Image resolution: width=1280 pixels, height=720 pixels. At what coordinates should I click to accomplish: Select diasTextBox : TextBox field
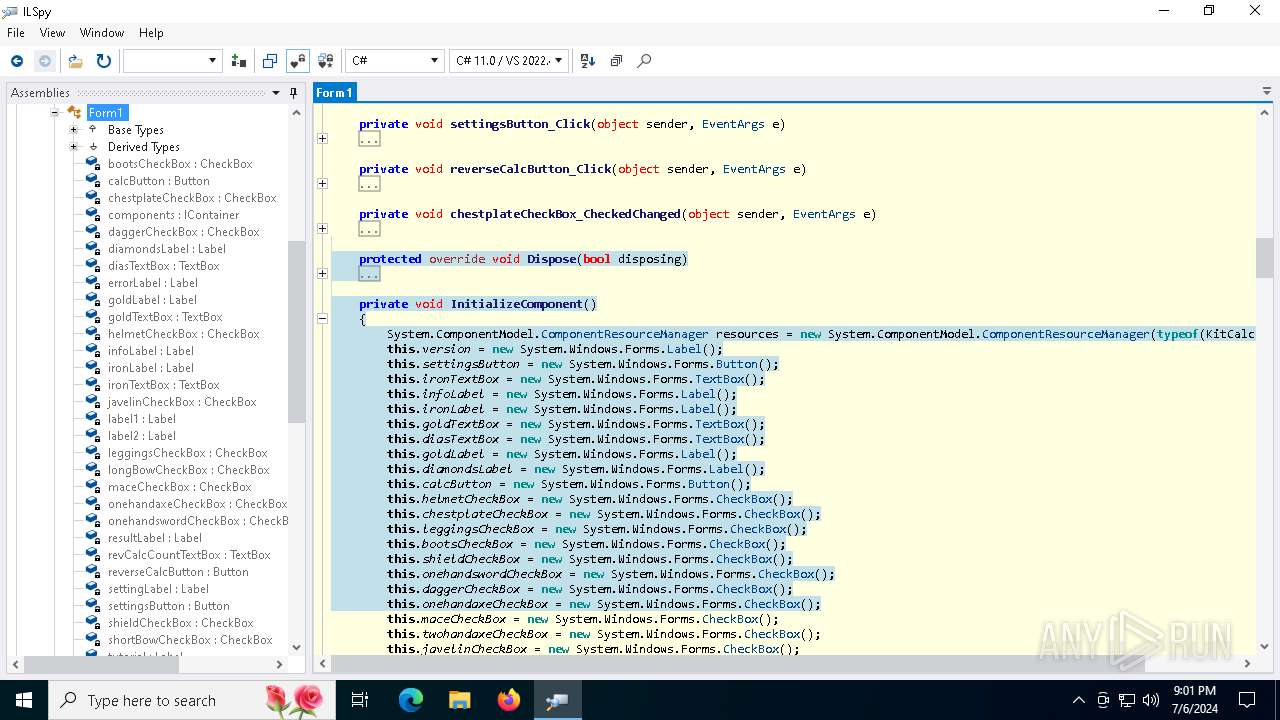[164, 266]
